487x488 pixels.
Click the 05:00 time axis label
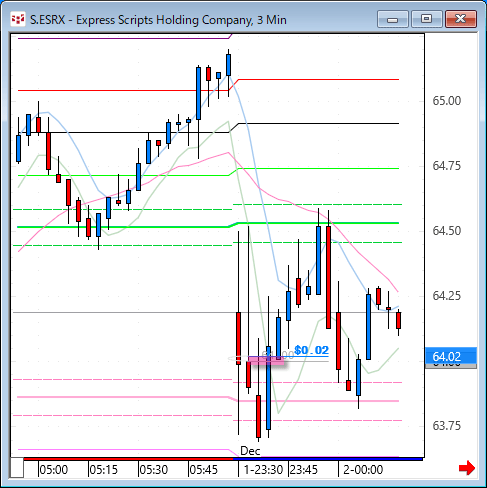coord(54,470)
